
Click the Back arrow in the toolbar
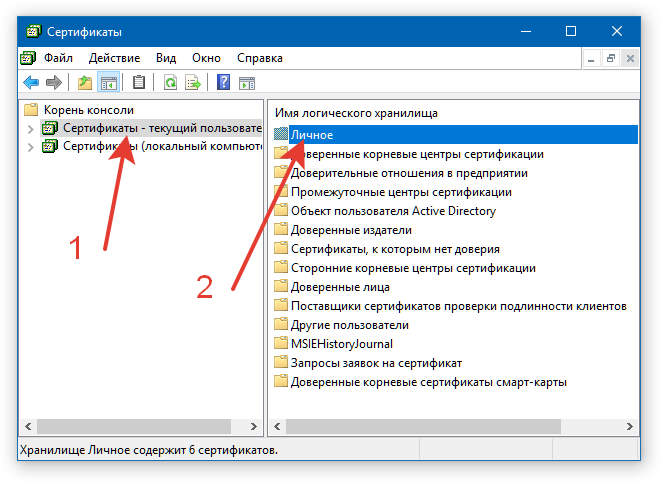(x=31, y=82)
